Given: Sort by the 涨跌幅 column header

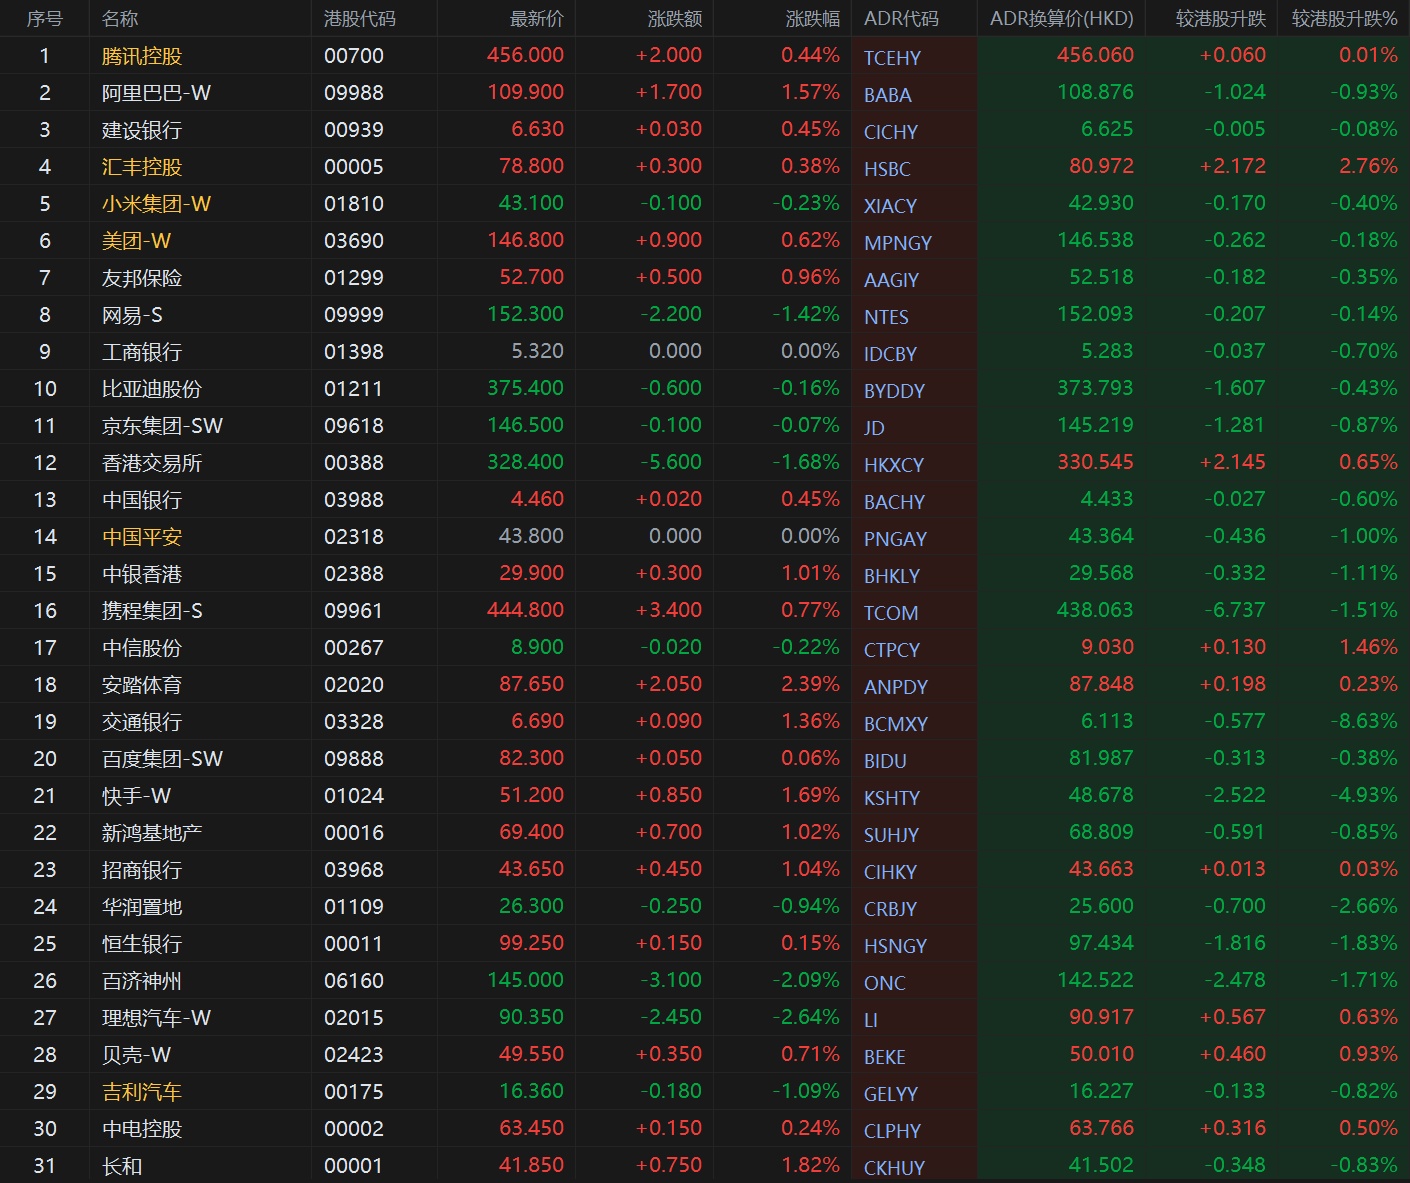Looking at the screenshot, I should [x=812, y=18].
